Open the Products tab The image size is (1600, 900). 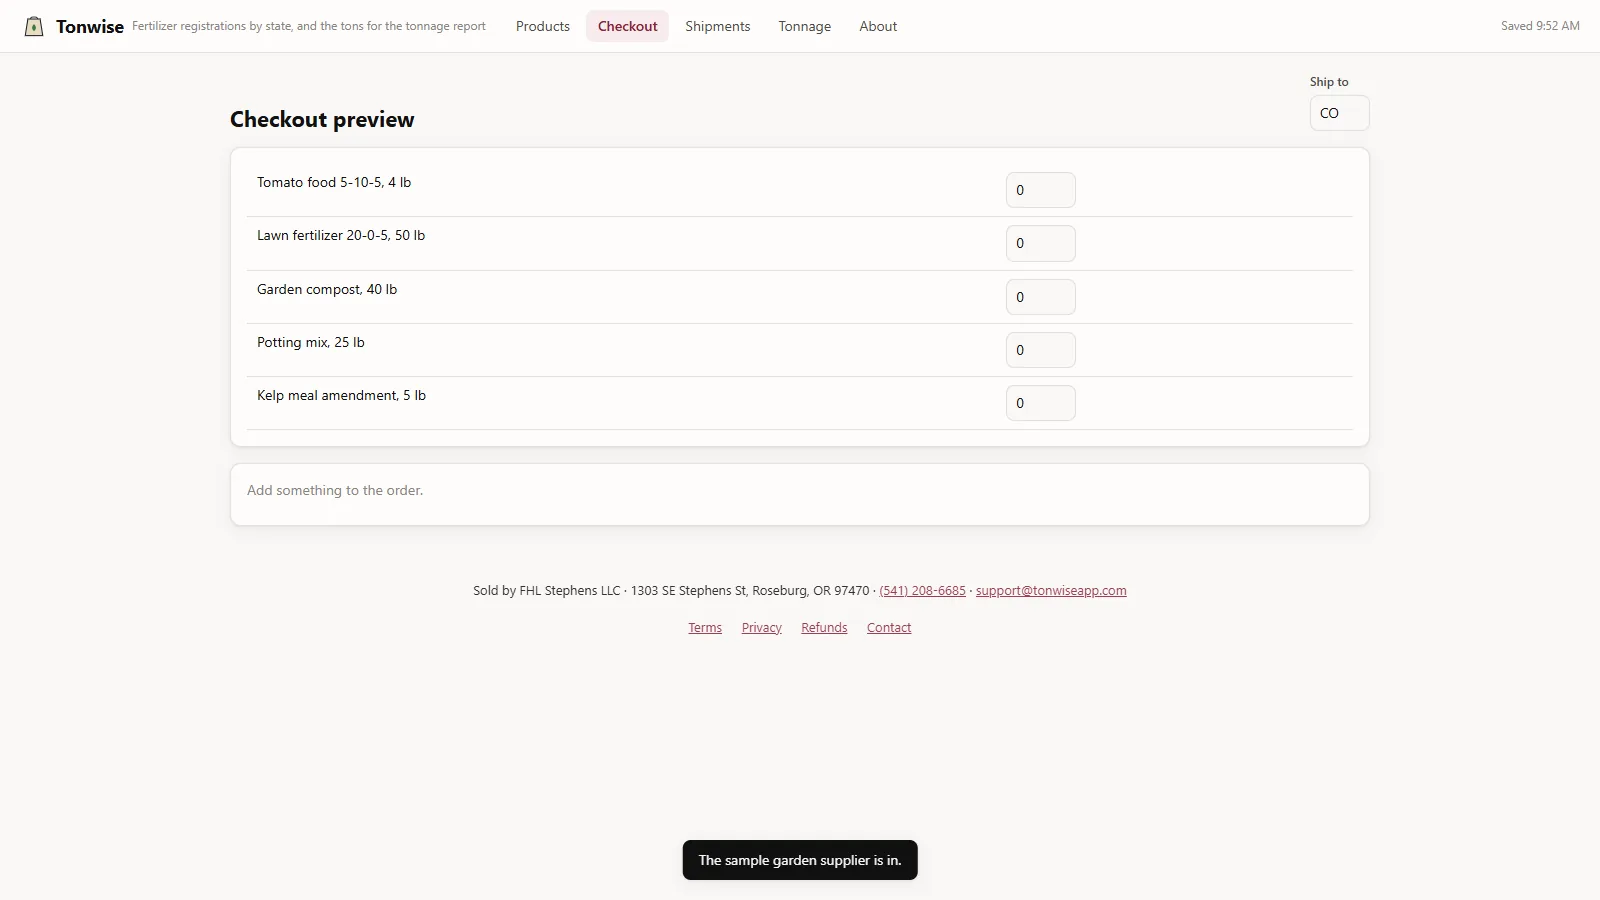[543, 26]
